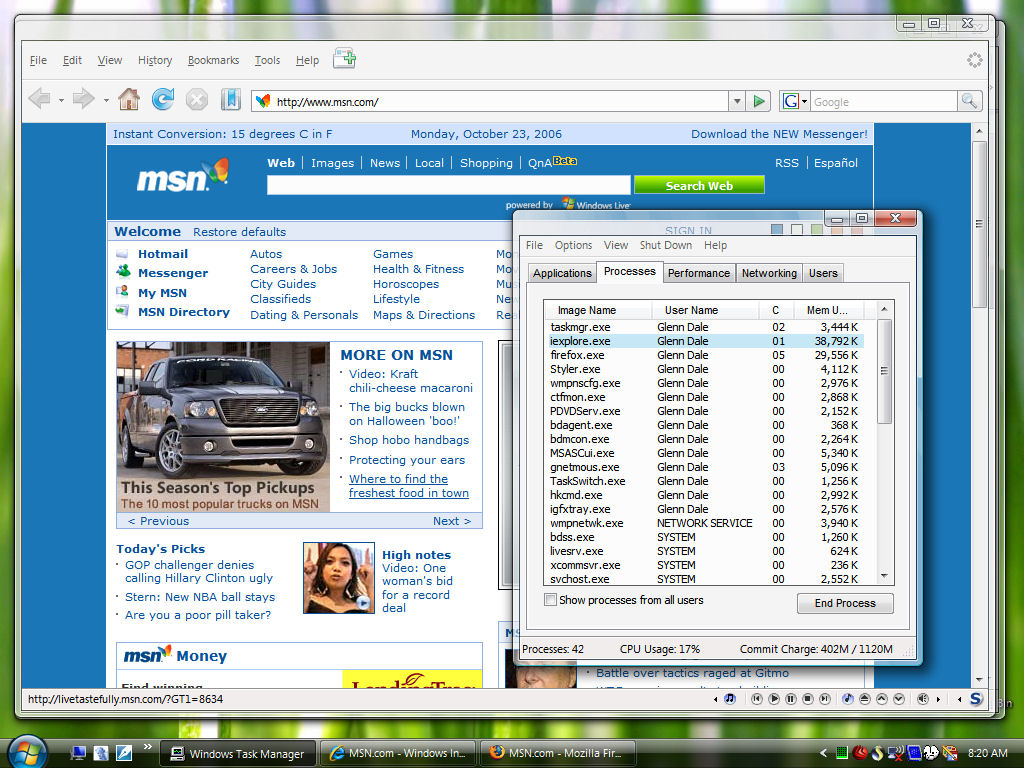Click scroll-down arrow of process list
Viewport: 1024px width, 768px height.
[x=884, y=576]
